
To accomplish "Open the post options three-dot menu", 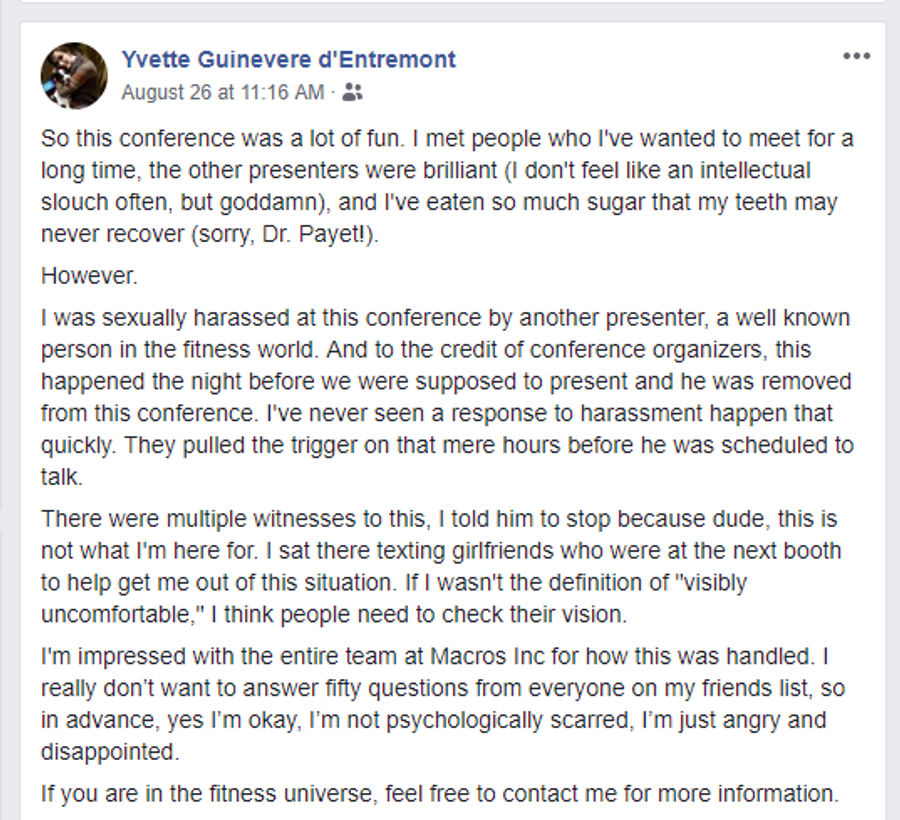I will tap(856, 56).
